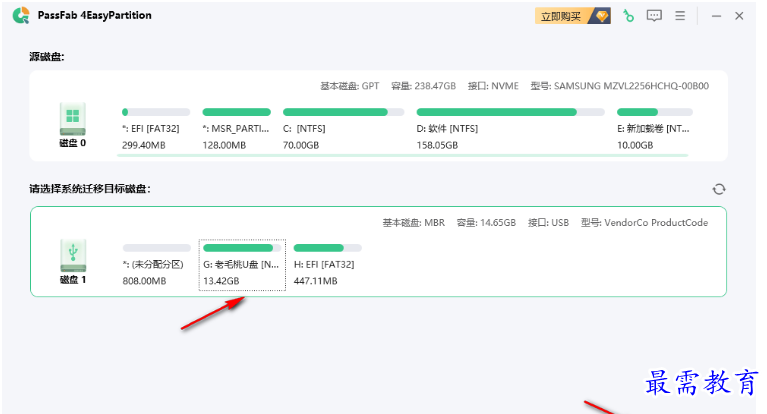Click the 容量: 238.47GB text
This screenshot has height=414, width=767.
coord(423,86)
